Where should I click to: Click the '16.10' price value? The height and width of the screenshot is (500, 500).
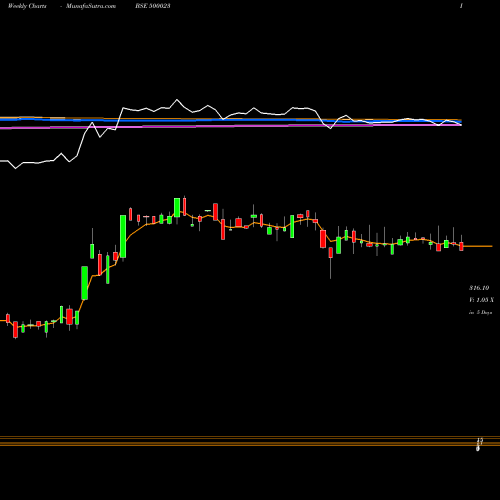479,288
